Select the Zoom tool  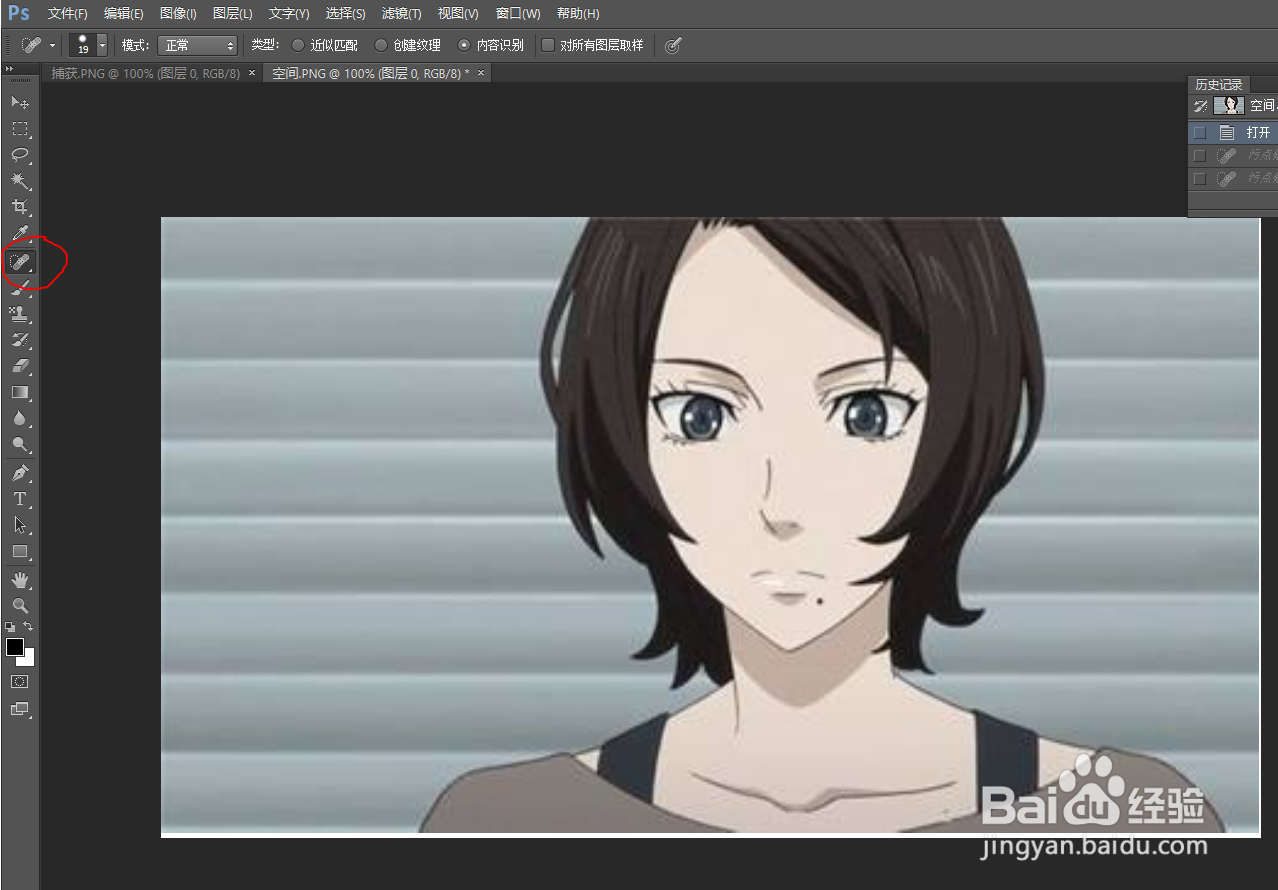(x=19, y=605)
